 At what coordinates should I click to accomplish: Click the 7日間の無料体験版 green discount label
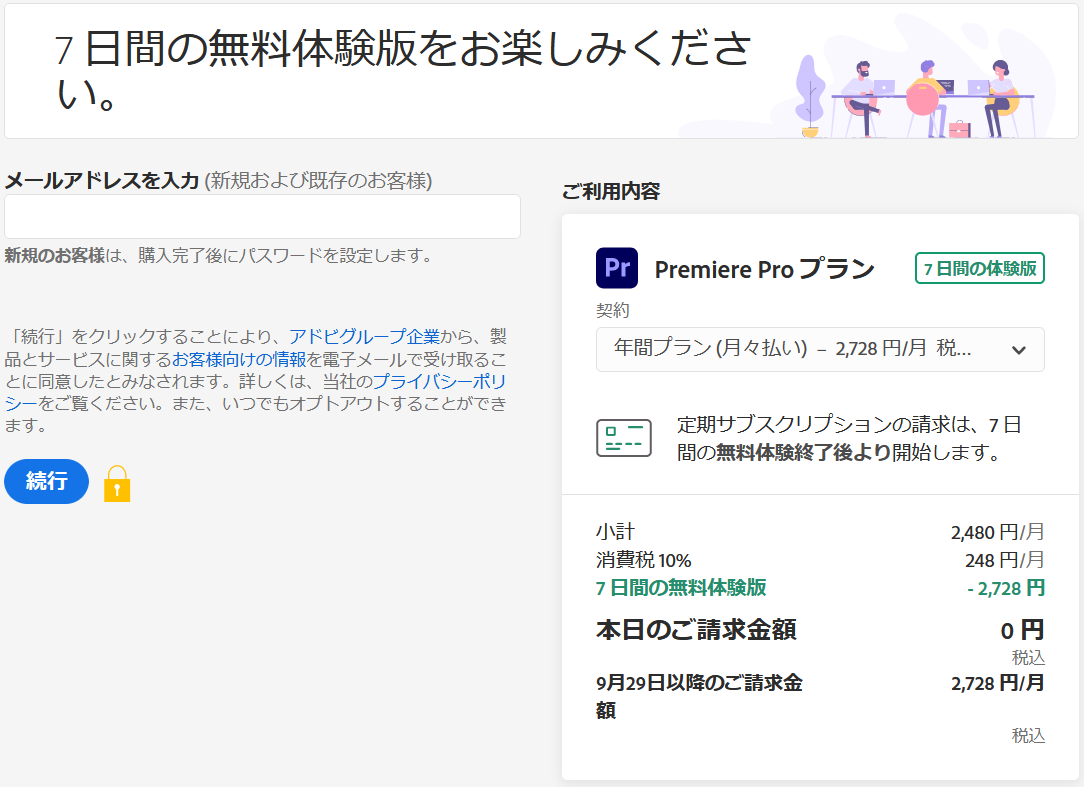[x=681, y=588]
